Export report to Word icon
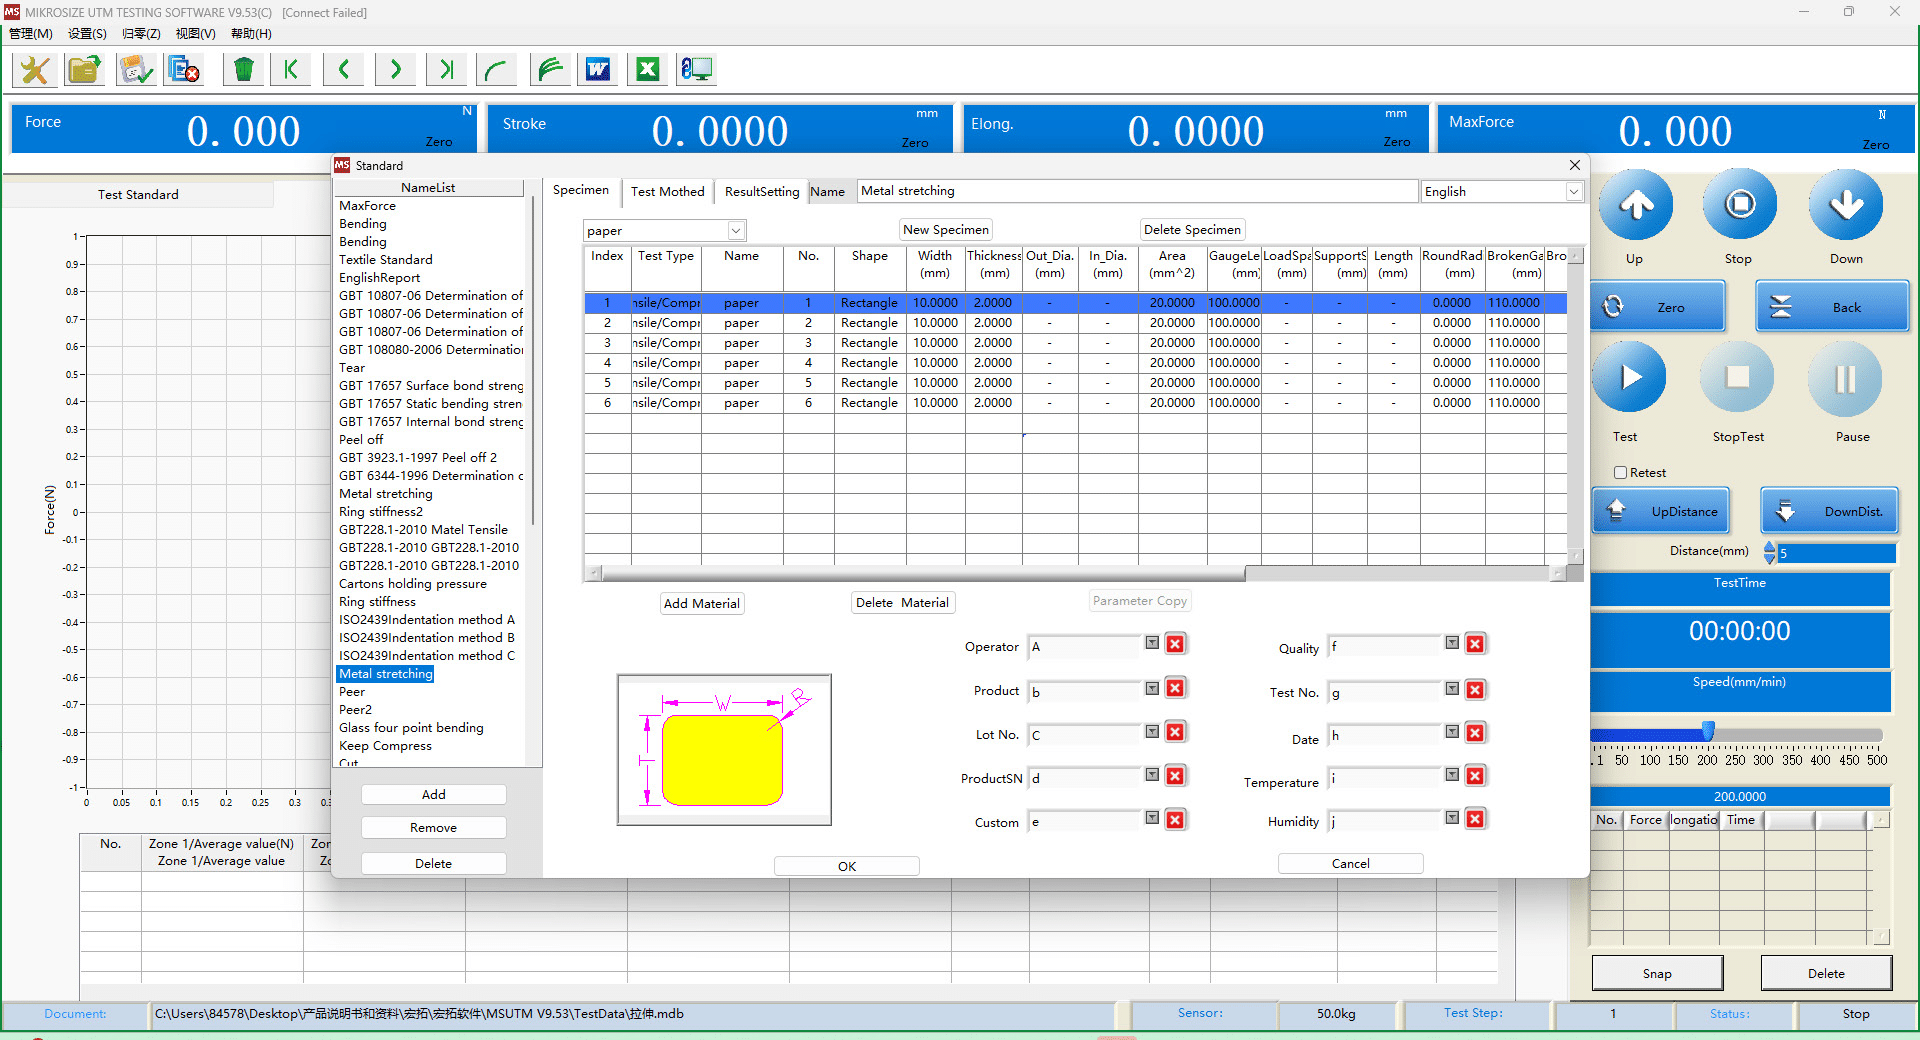Image resolution: width=1920 pixels, height=1040 pixels. [598, 70]
